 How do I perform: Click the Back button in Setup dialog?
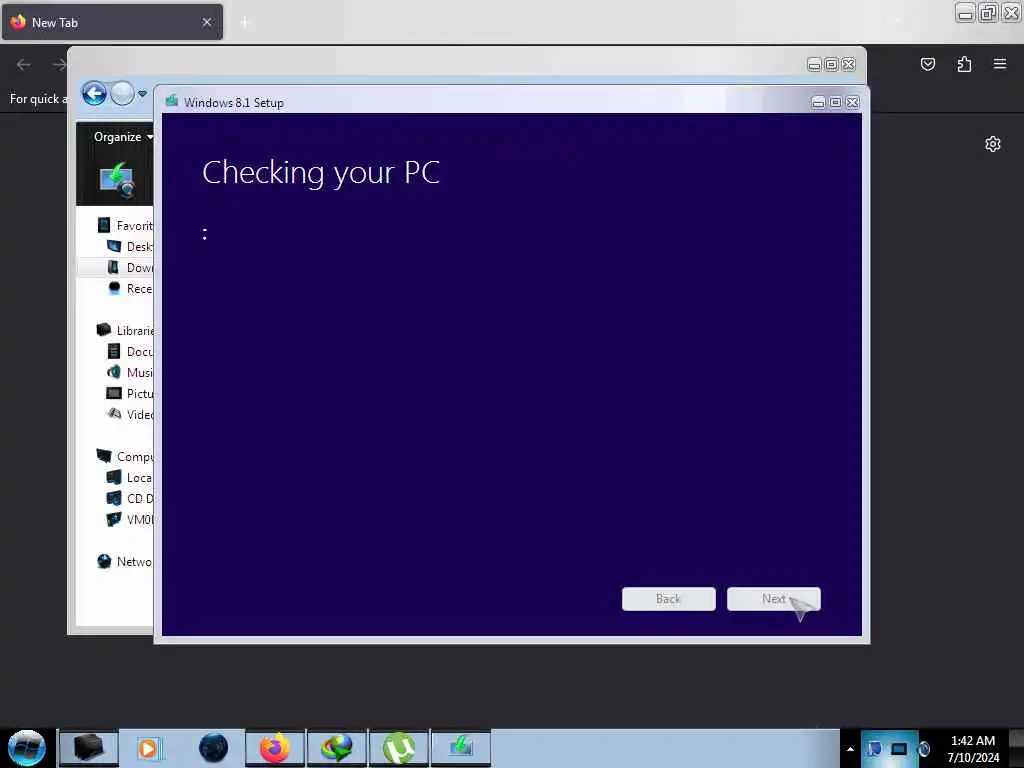point(668,599)
